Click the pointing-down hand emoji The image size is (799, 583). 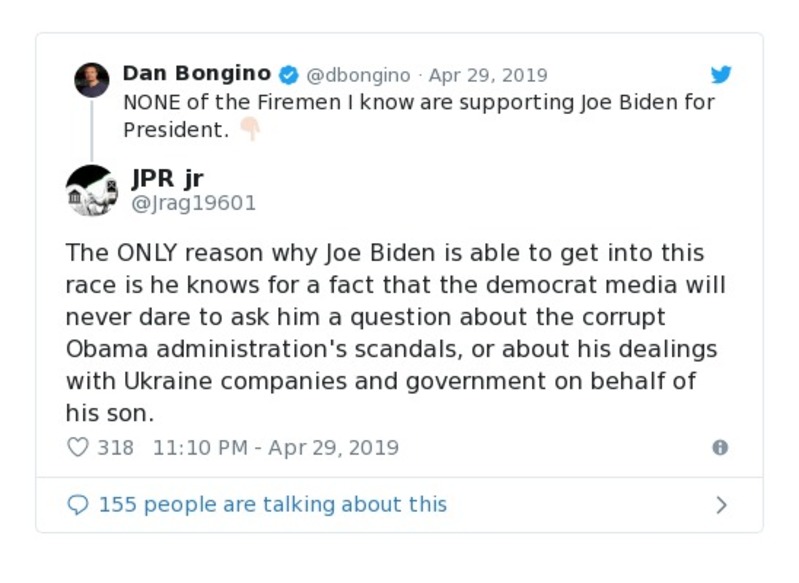249,129
